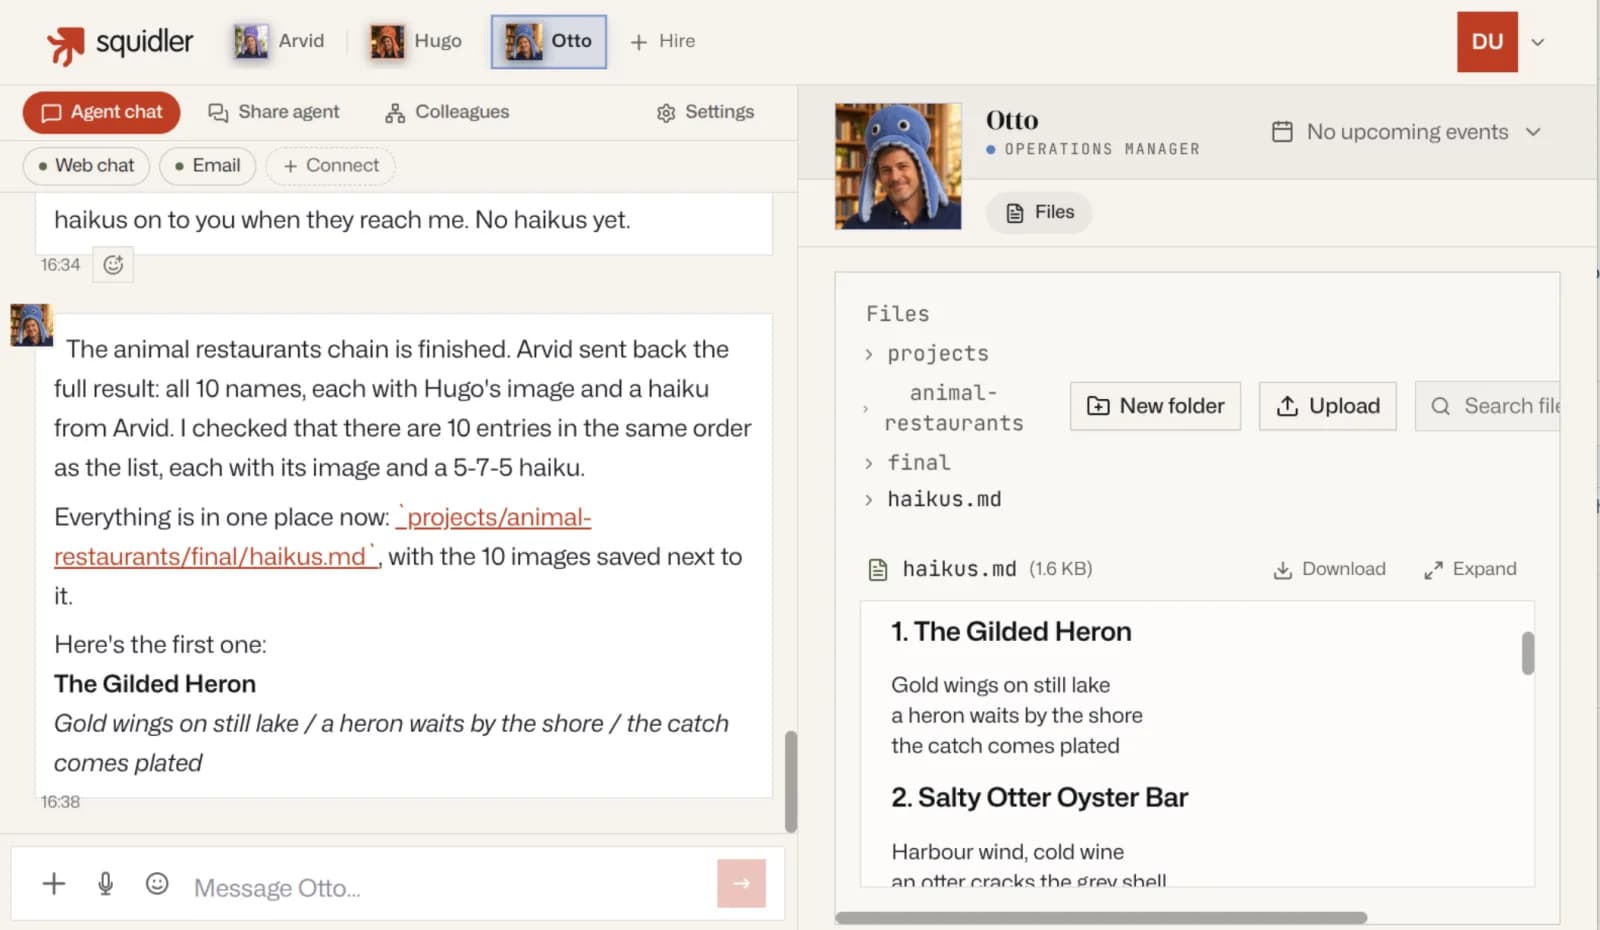View the Colleagues tab
The width and height of the screenshot is (1600, 930).
point(447,112)
